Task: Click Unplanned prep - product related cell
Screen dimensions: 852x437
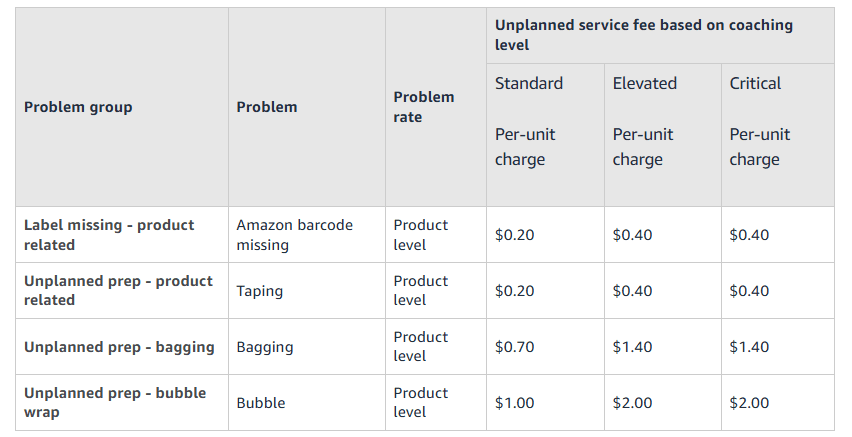Action: (118, 291)
